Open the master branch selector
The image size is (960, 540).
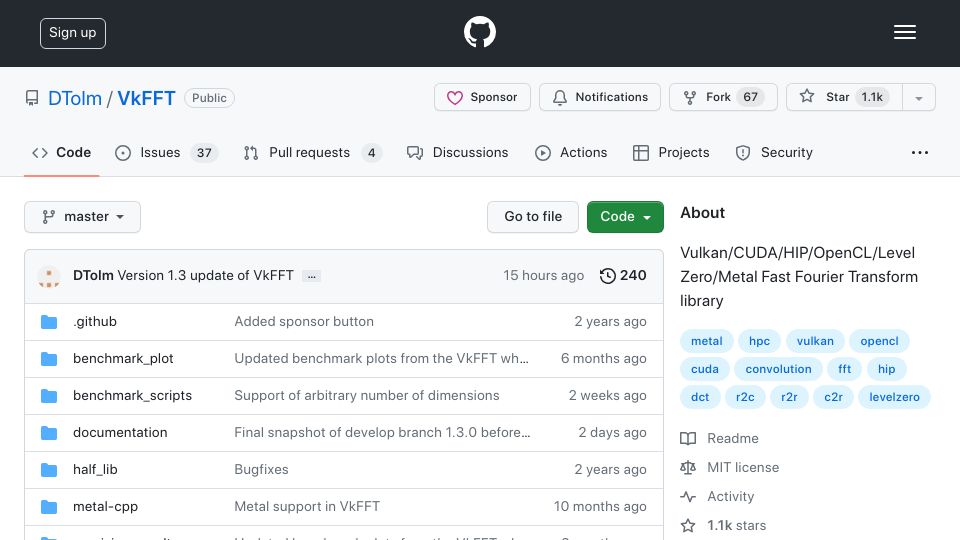(x=83, y=217)
